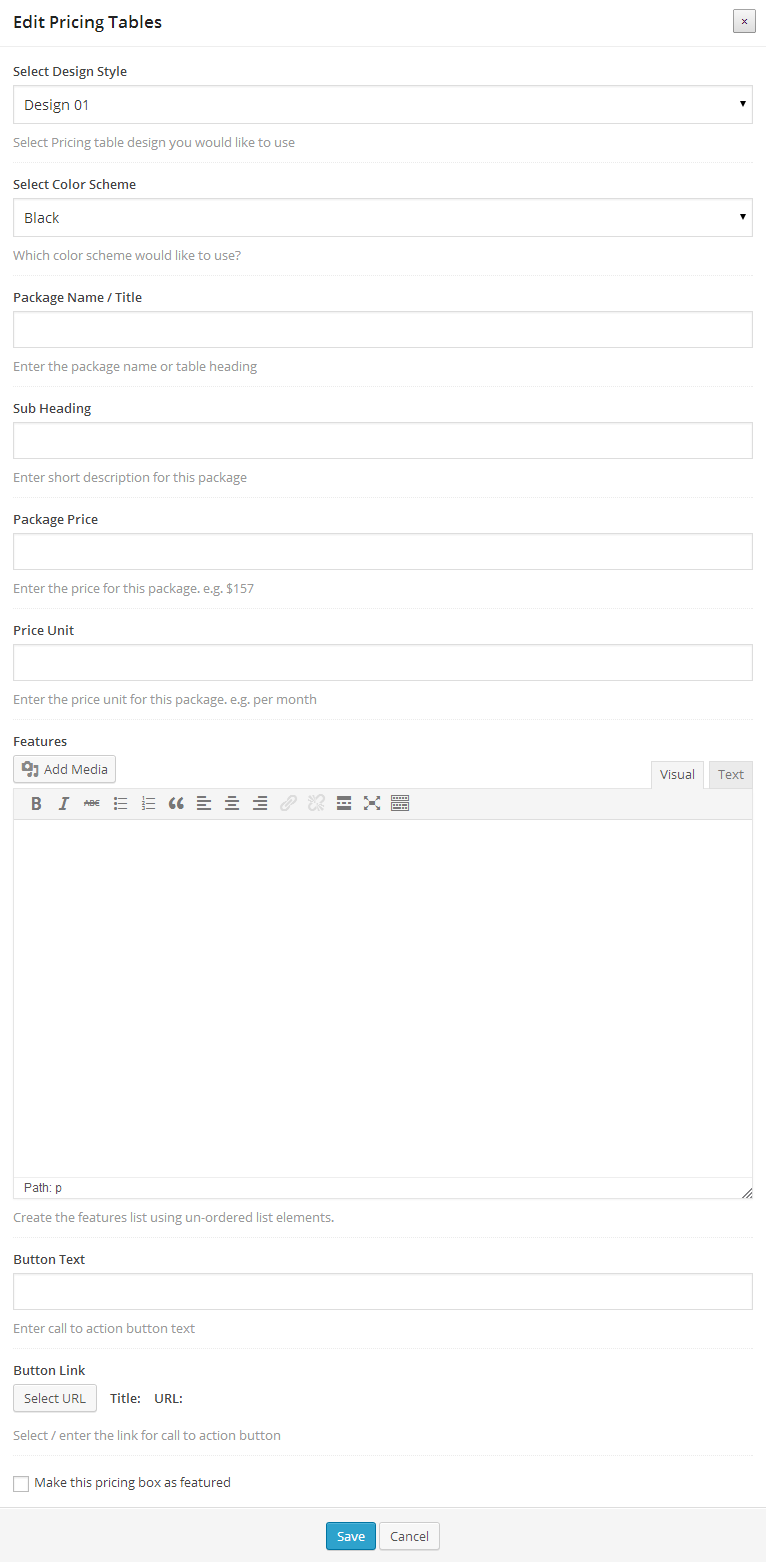Show the kitchen sink toolbar row
Image resolution: width=766 pixels, height=1562 pixels.
click(400, 803)
